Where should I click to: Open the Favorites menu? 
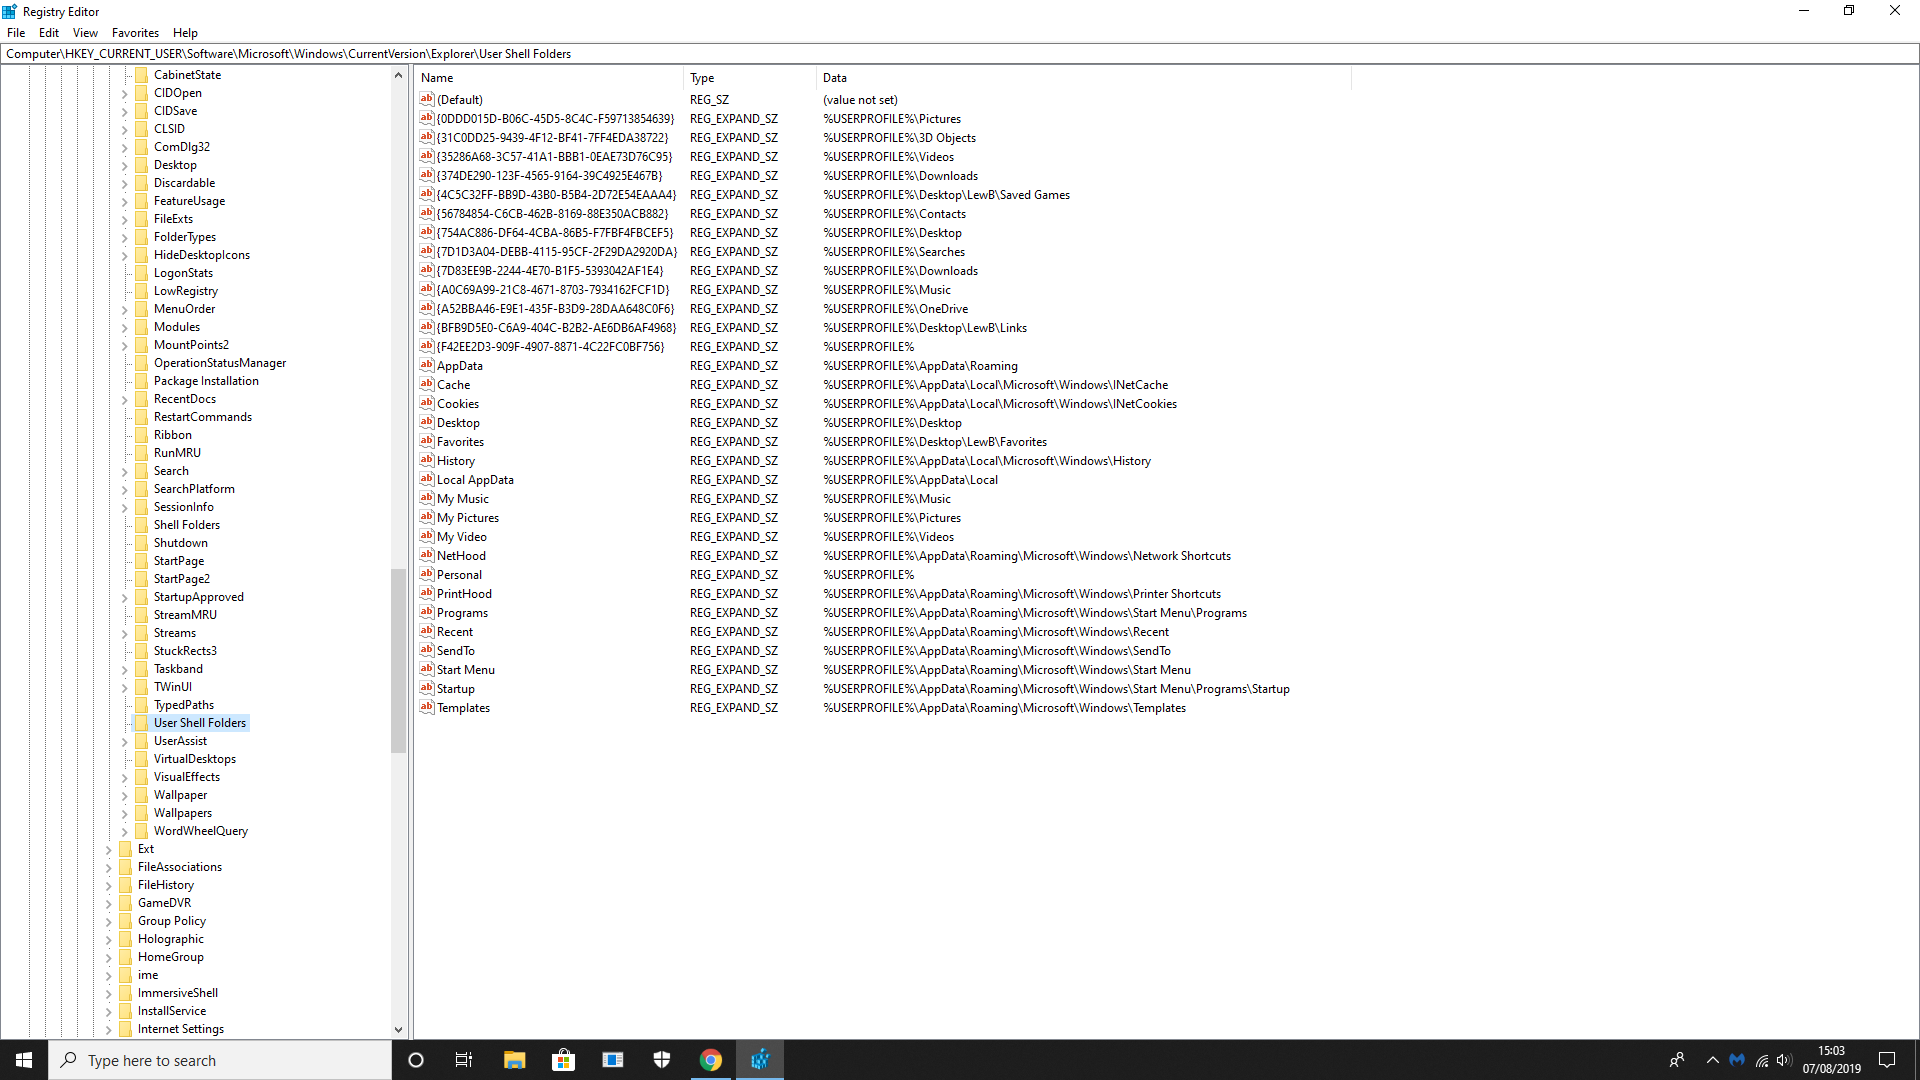pyautogui.click(x=135, y=33)
